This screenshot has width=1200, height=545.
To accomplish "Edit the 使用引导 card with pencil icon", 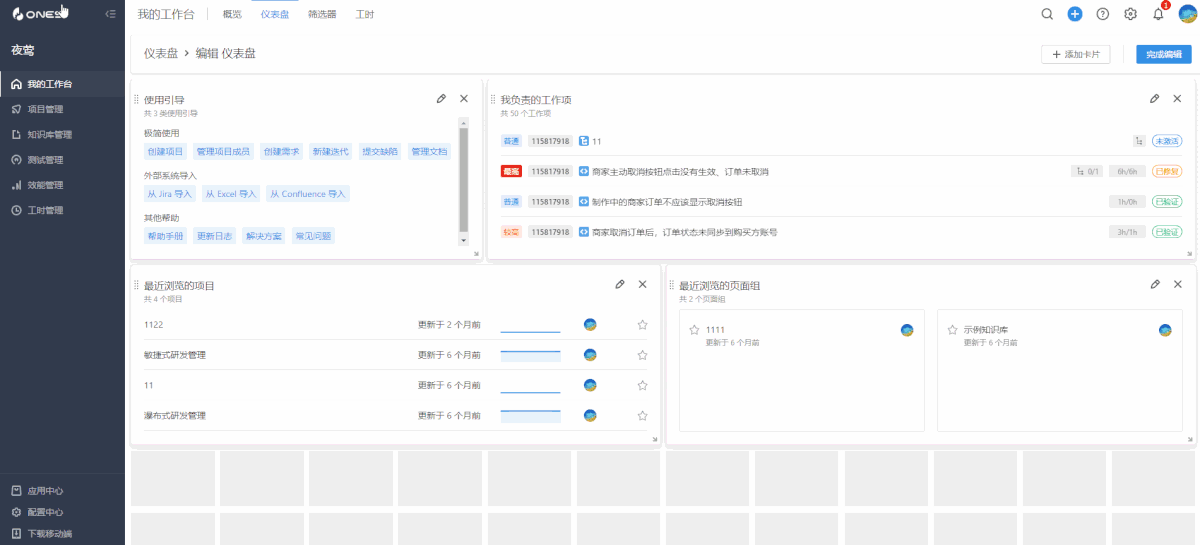I will 441,98.
